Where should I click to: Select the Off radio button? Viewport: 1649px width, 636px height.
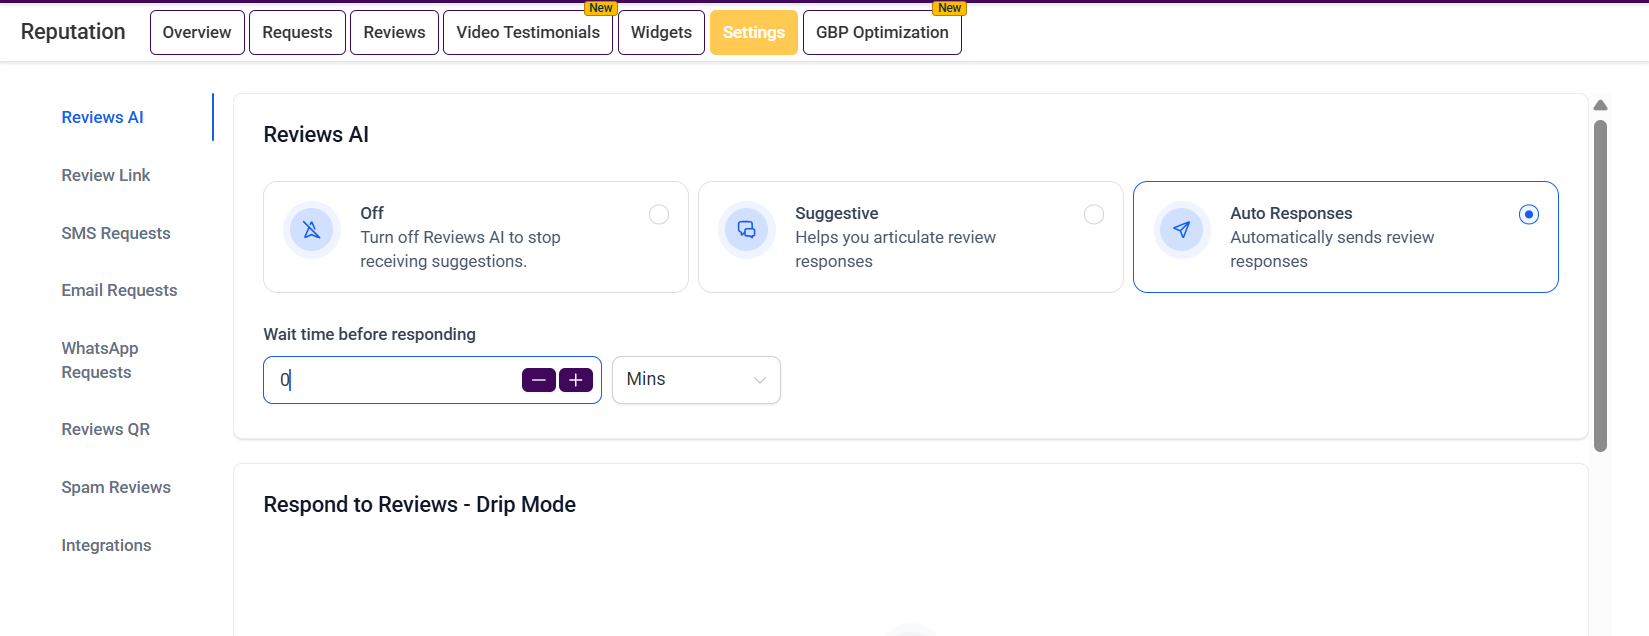[x=659, y=214]
